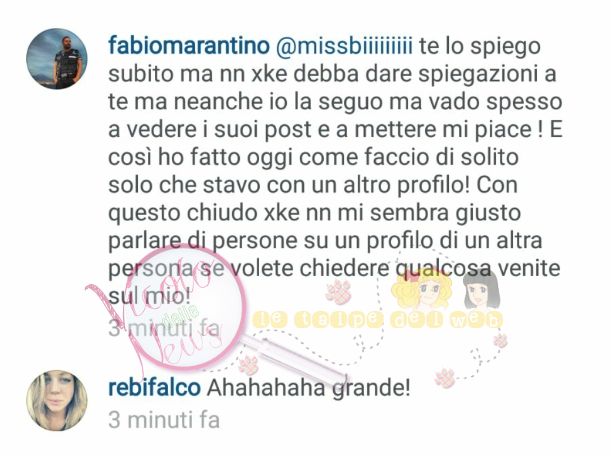Viewport: 611px width, 456px height.
Task: Click paw print beside the magnifier handle
Action: pyautogui.click(x=249, y=366)
